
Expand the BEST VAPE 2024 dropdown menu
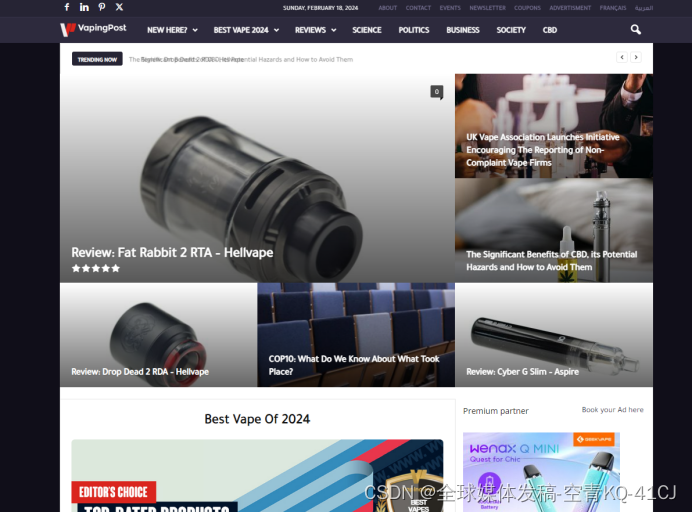click(246, 30)
